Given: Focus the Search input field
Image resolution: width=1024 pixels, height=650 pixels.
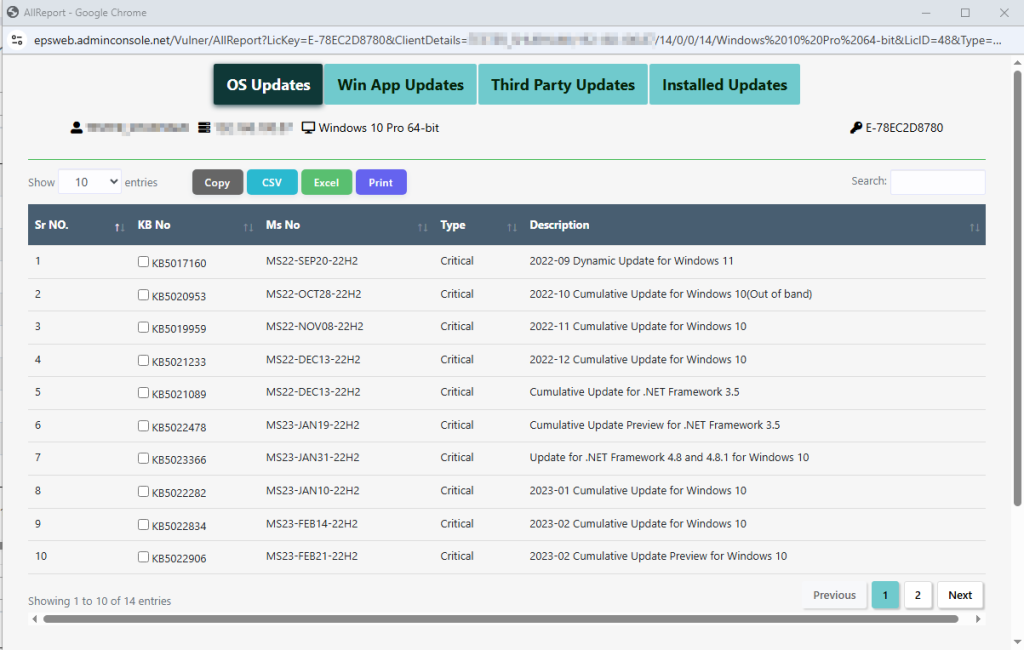Looking at the screenshot, I should (x=937, y=182).
